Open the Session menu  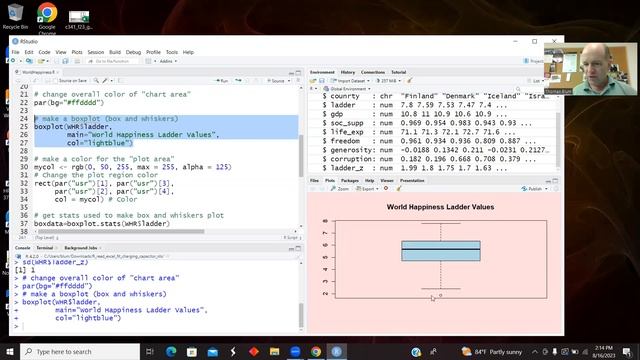point(96,52)
